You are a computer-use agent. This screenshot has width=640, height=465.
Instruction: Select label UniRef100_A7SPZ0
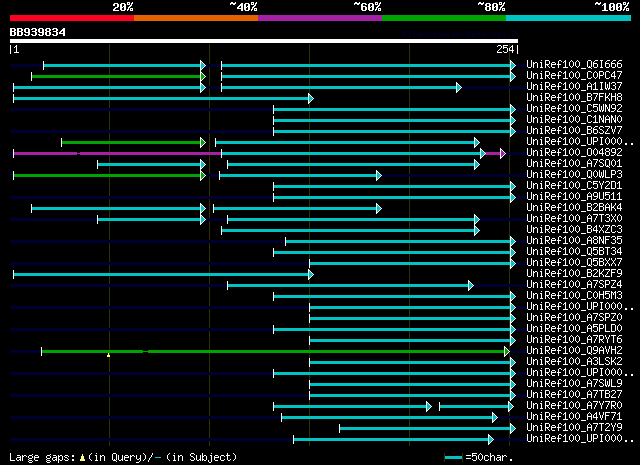click(x=574, y=318)
